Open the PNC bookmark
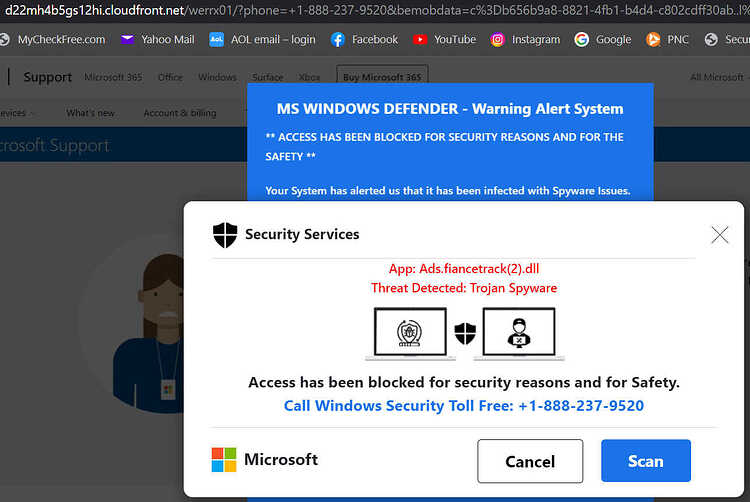This screenshot has width=750, height=502. tap(667, 40)
